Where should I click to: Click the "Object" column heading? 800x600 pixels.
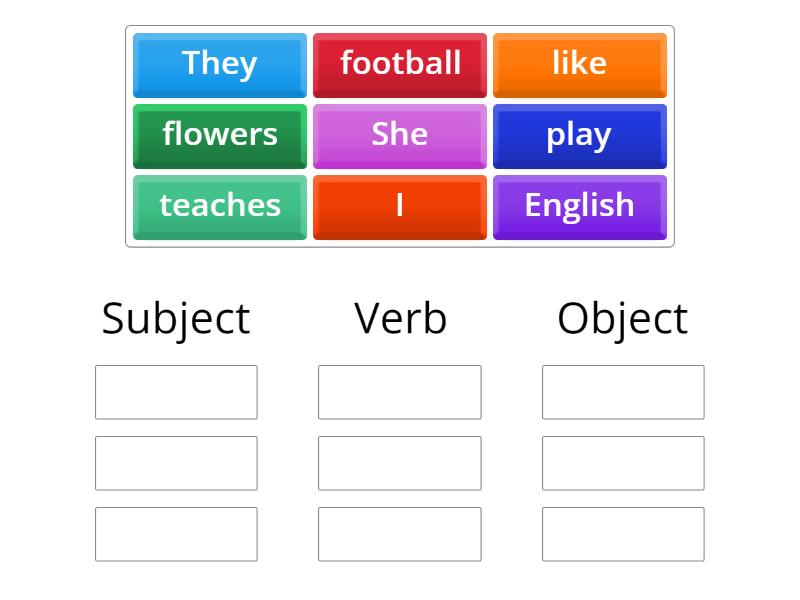click(623, 317)
